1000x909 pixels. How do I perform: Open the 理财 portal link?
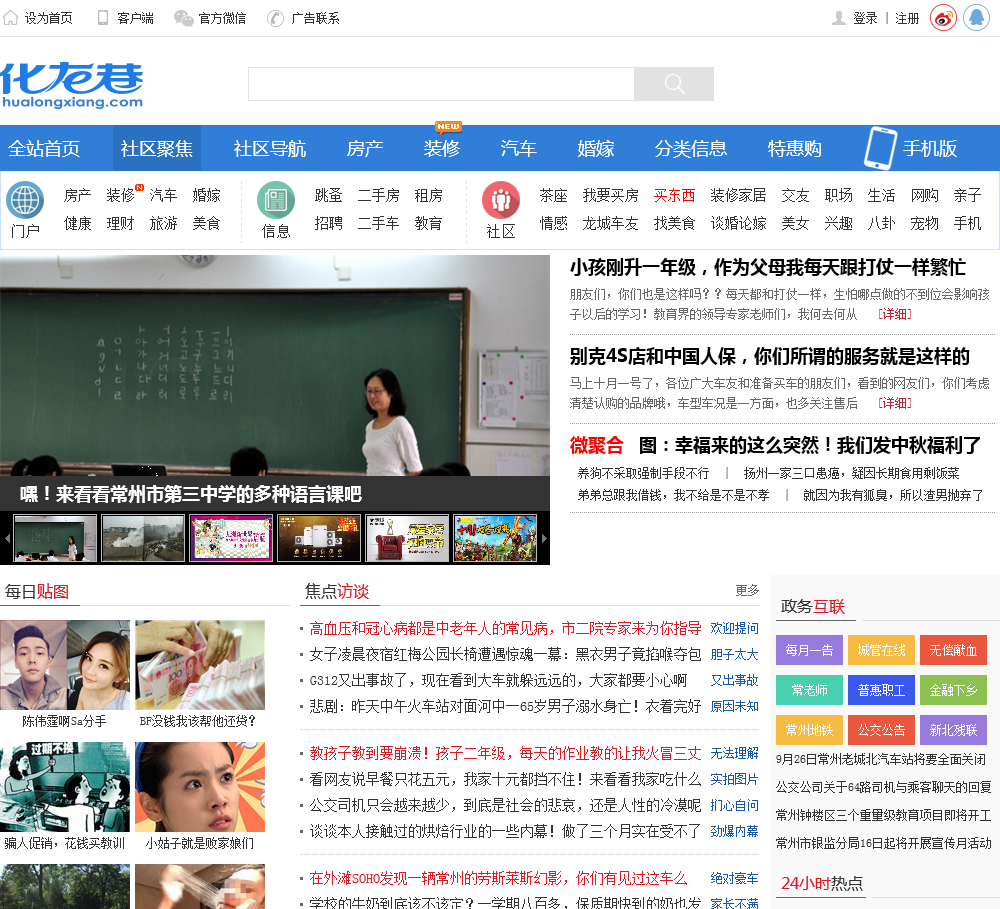click(120, 223)
